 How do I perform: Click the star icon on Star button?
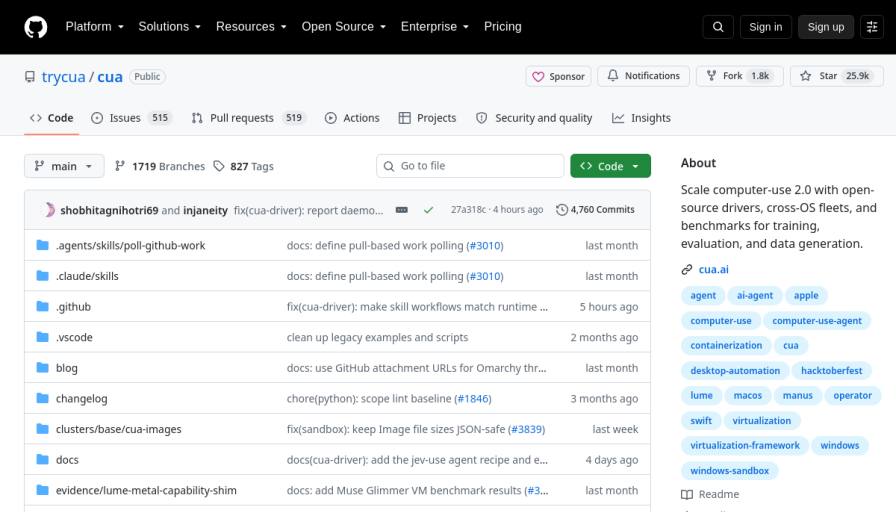[x=806, y=76]
